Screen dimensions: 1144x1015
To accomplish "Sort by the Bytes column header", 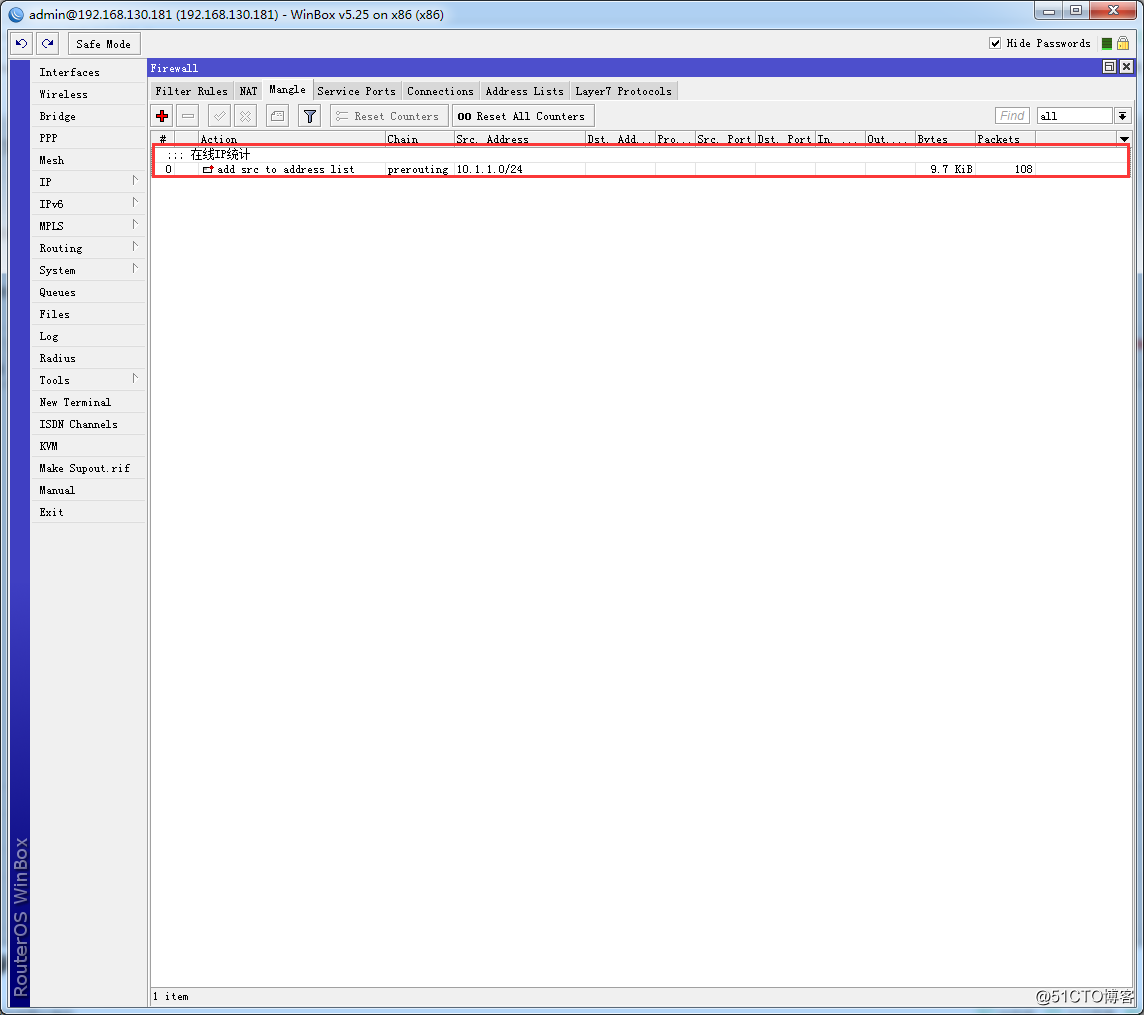I will [x=945, y=139].
